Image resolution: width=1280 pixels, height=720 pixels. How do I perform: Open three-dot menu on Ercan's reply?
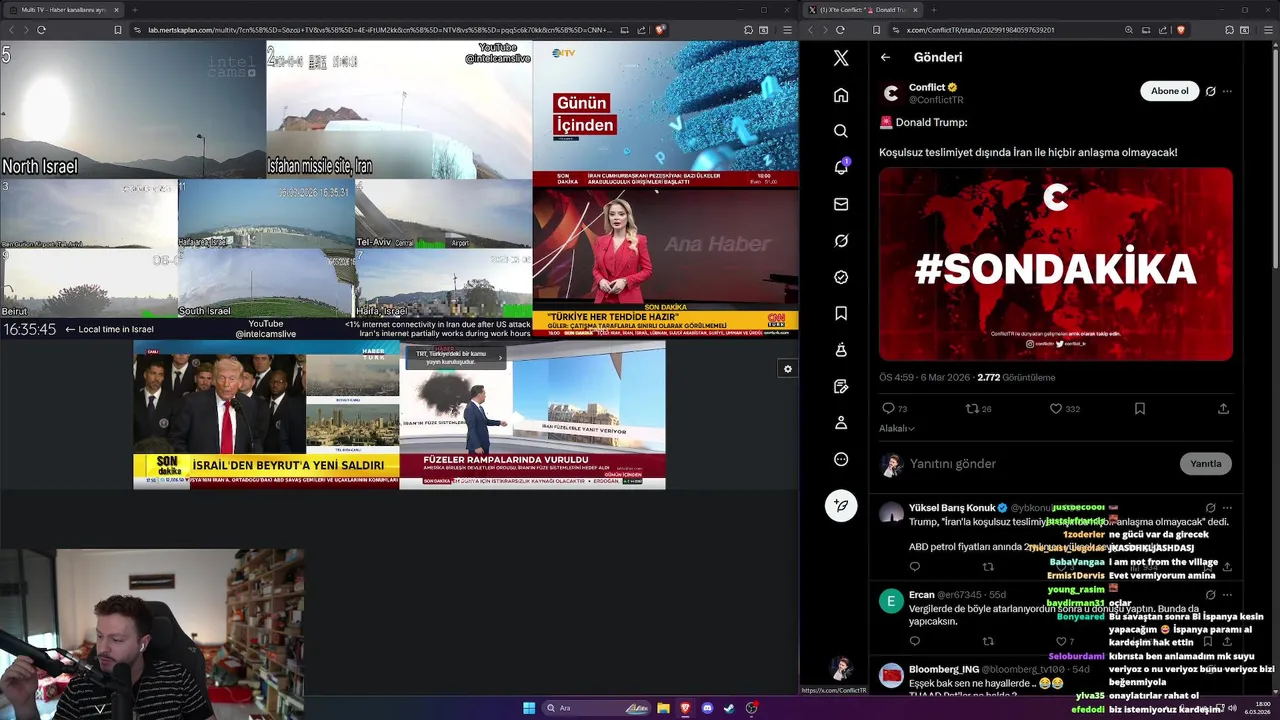pos(1227,595)
